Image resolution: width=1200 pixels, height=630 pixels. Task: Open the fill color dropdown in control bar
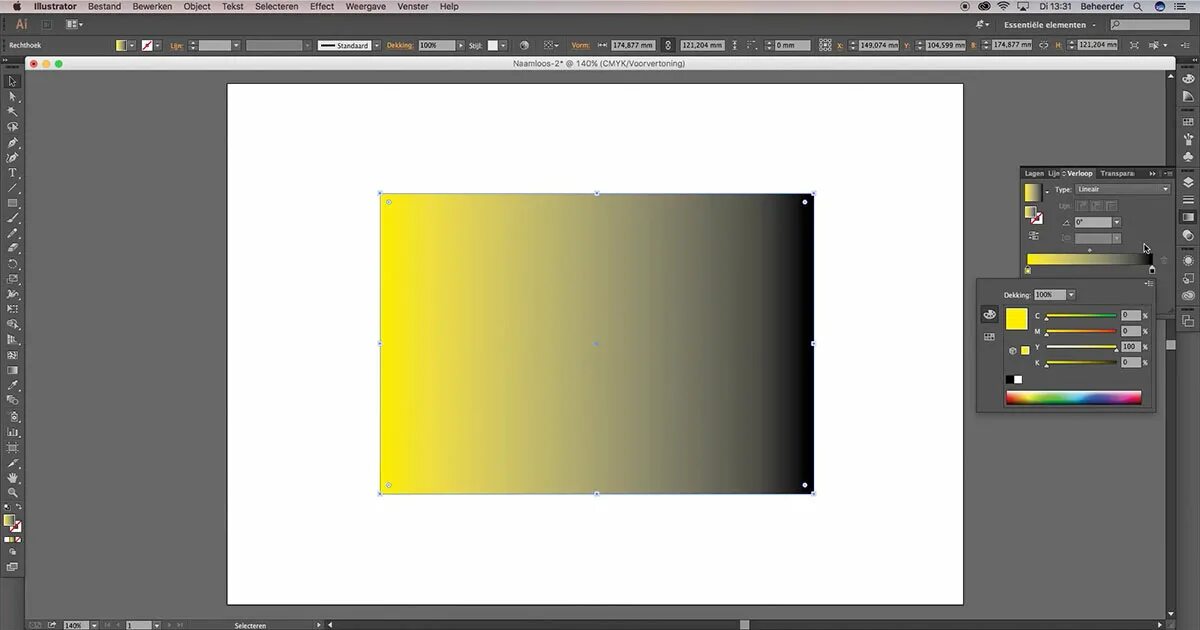coord(132,45)
